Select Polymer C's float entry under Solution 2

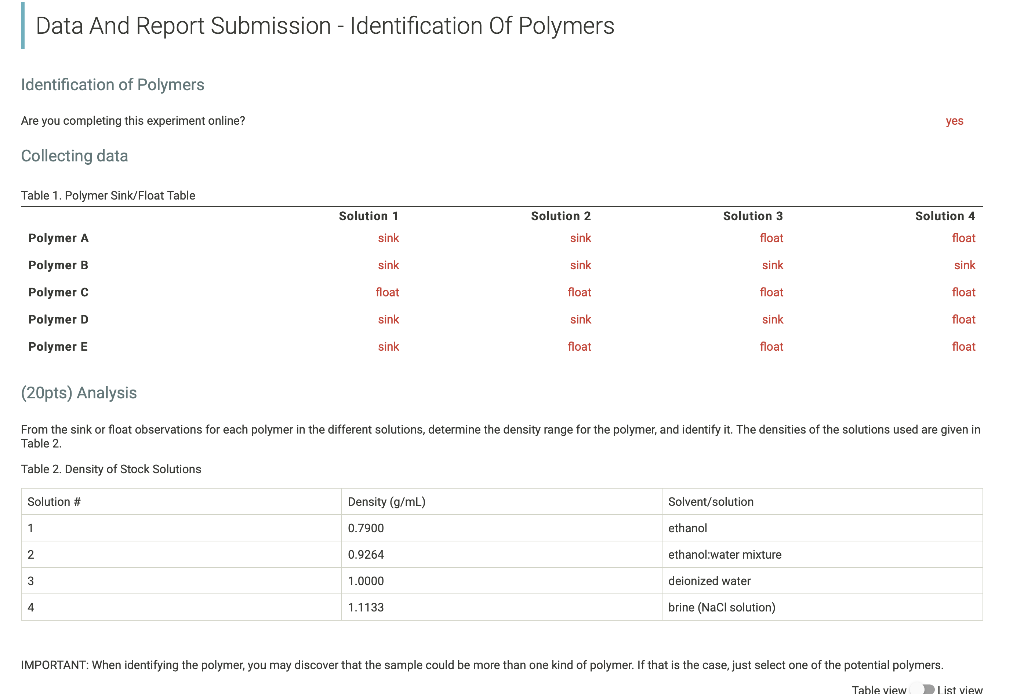pos(579,292)
